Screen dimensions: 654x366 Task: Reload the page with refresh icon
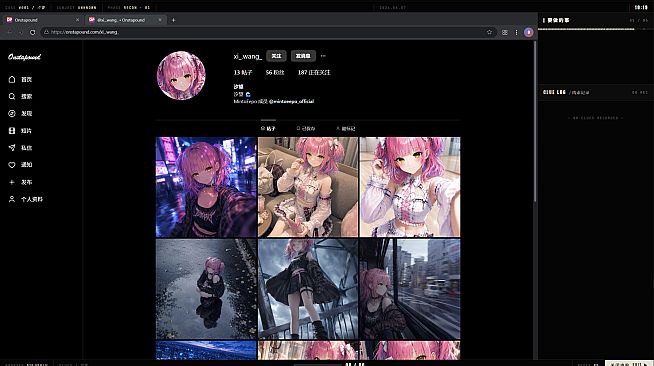tap(33, 32)
